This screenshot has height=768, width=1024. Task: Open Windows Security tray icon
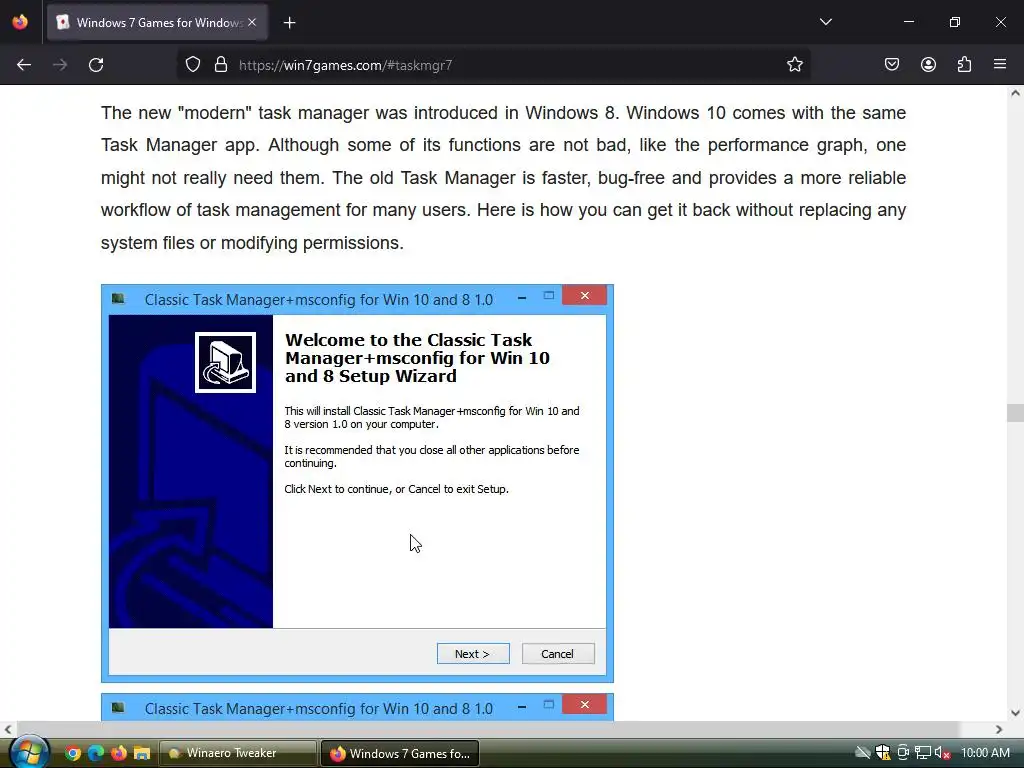pos(883,753)
